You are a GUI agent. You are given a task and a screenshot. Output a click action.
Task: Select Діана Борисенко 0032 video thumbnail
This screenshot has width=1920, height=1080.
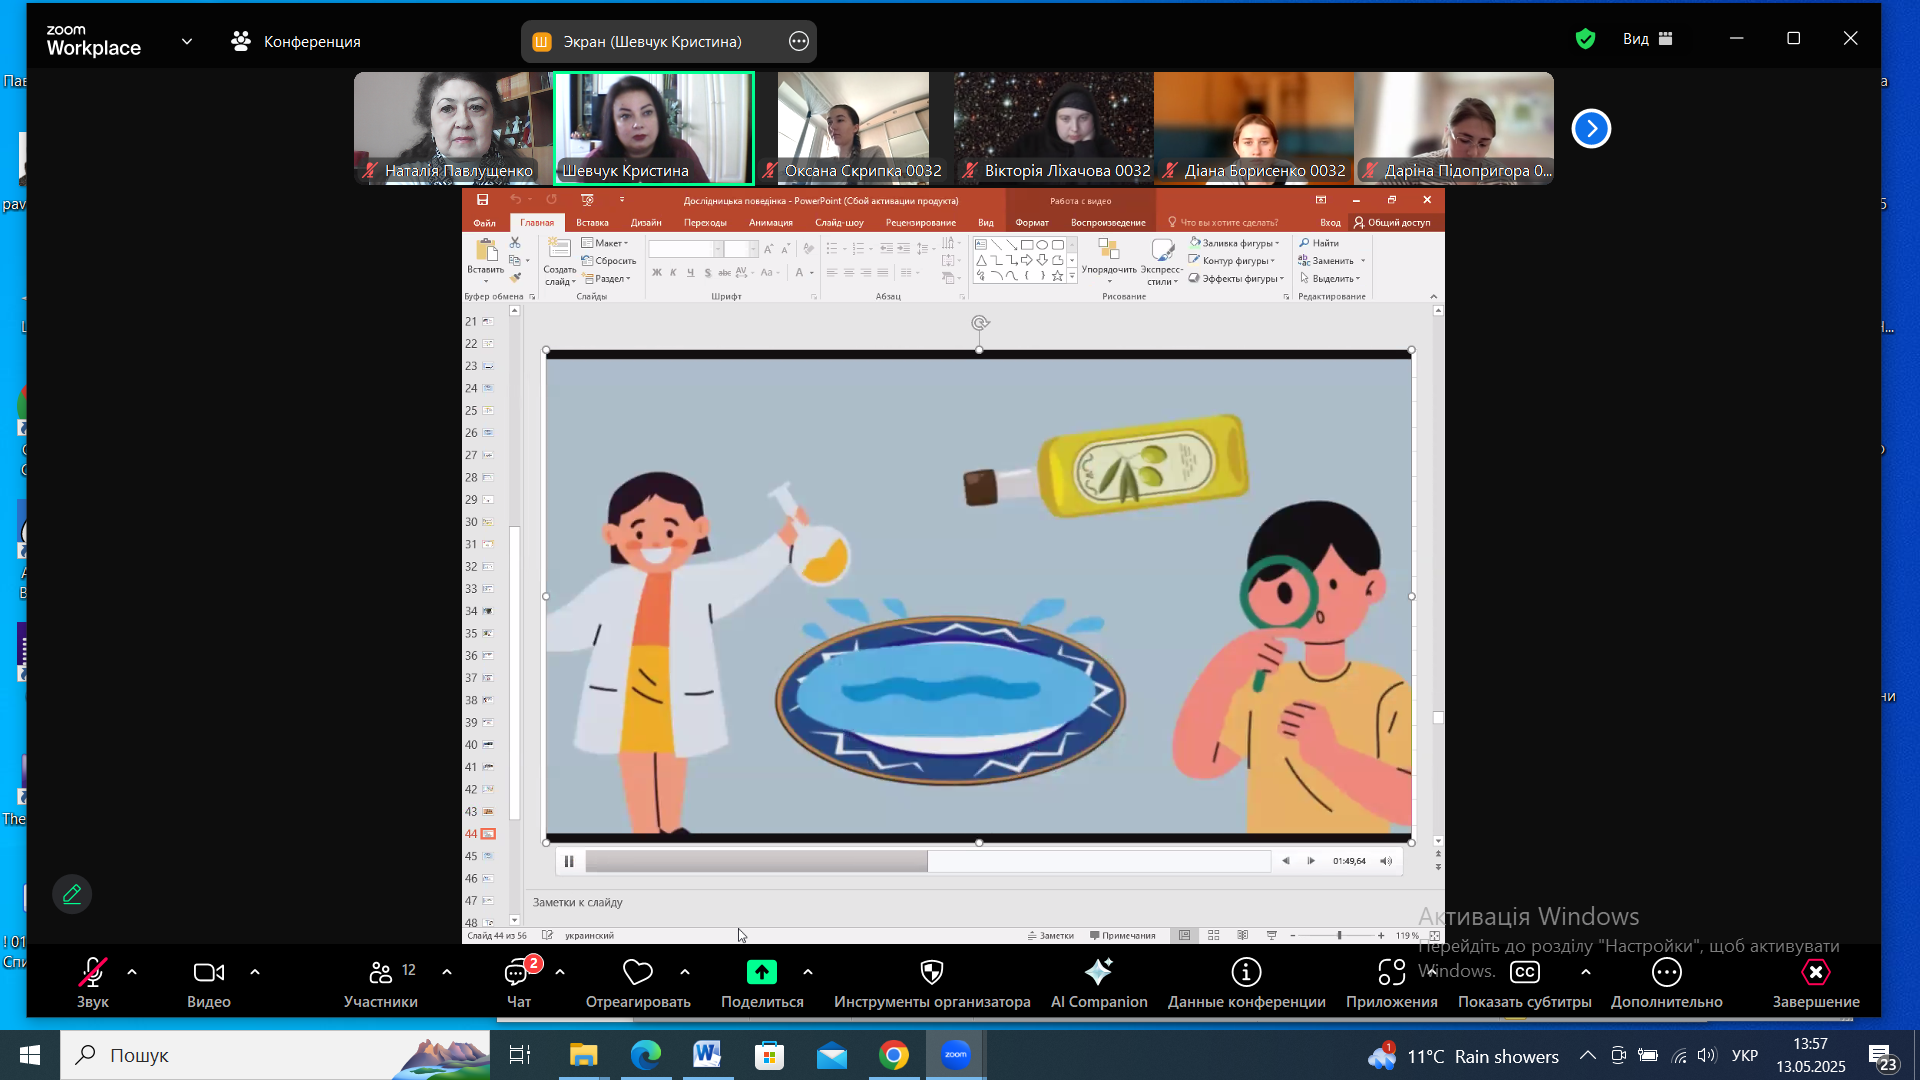(1253, 128)
